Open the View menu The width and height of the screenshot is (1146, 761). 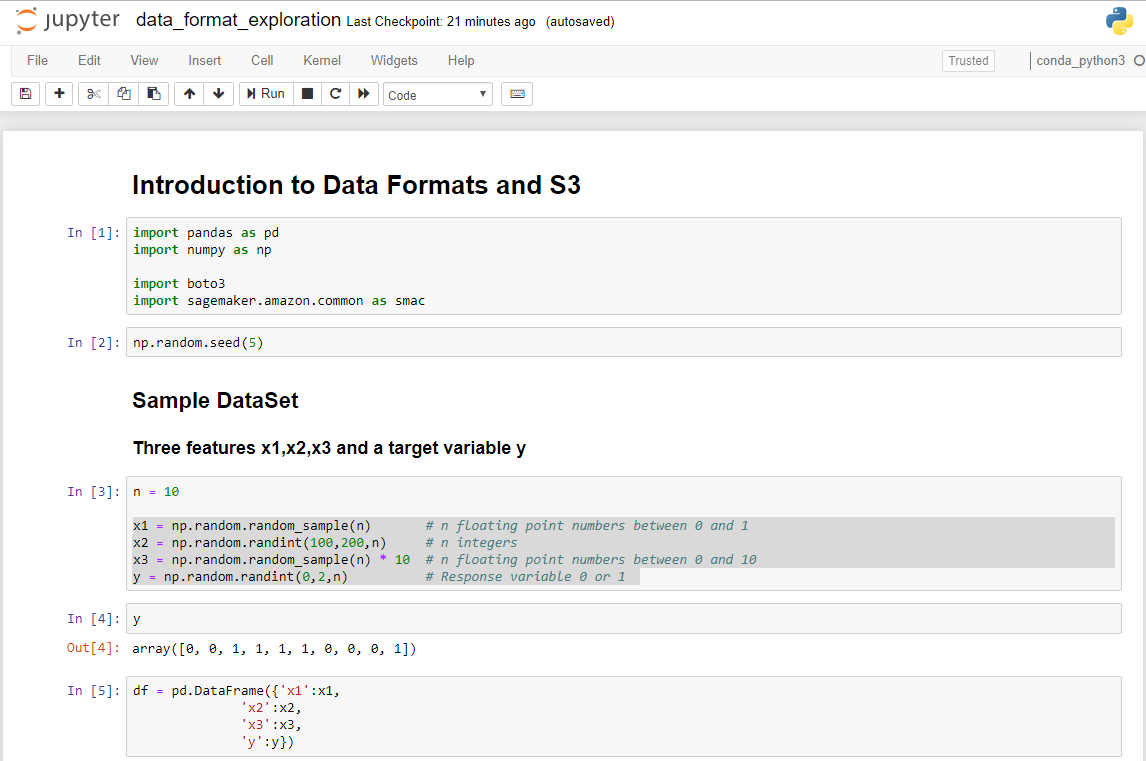144,61
